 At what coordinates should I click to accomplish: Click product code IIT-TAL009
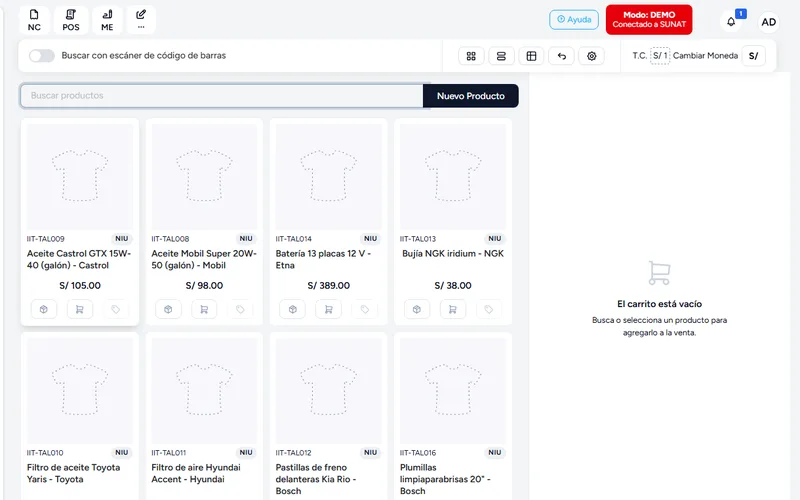(x=45, y=239)
